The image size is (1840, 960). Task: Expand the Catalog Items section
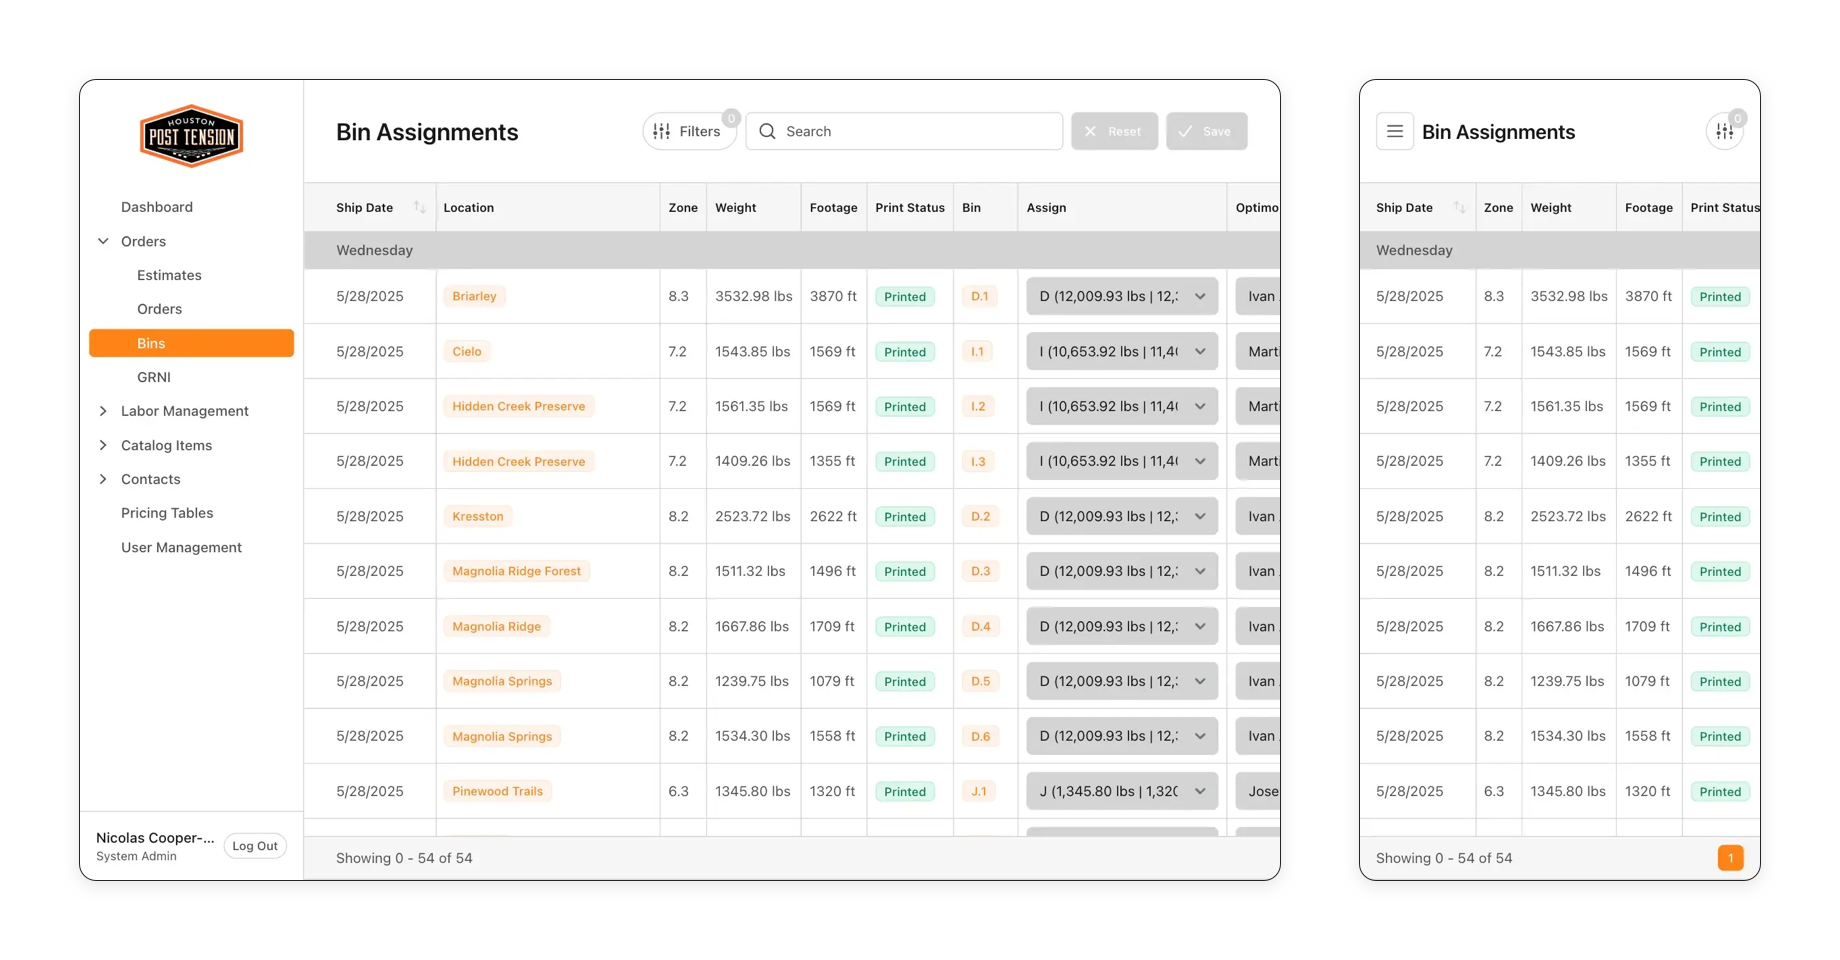click(x=103, y=445)
